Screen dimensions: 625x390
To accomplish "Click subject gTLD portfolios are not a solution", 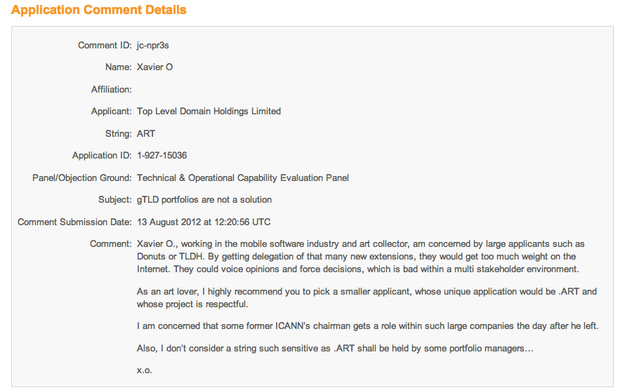I will (204, 200).
